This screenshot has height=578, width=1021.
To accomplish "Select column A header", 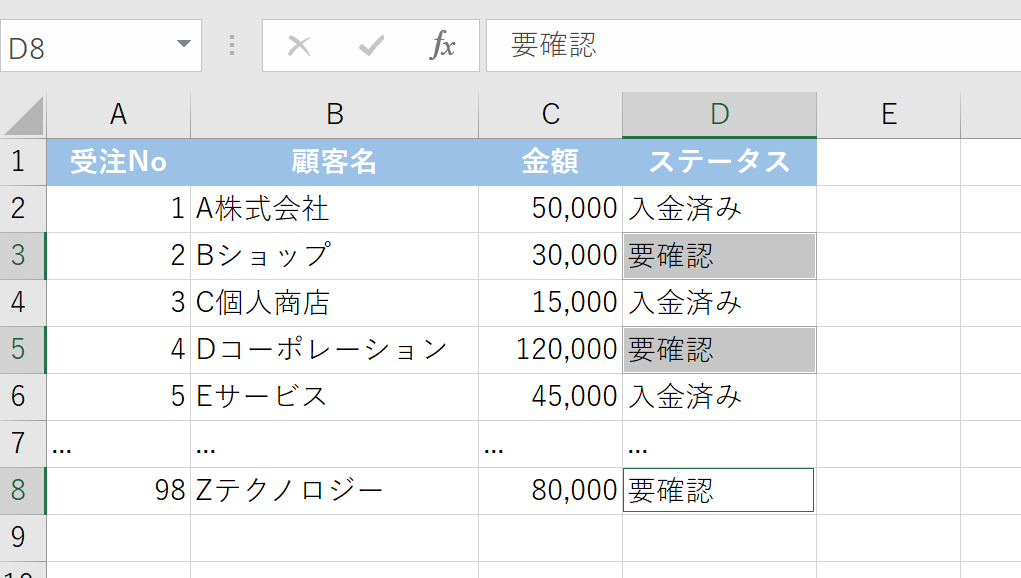I will [x=118, y=115].
